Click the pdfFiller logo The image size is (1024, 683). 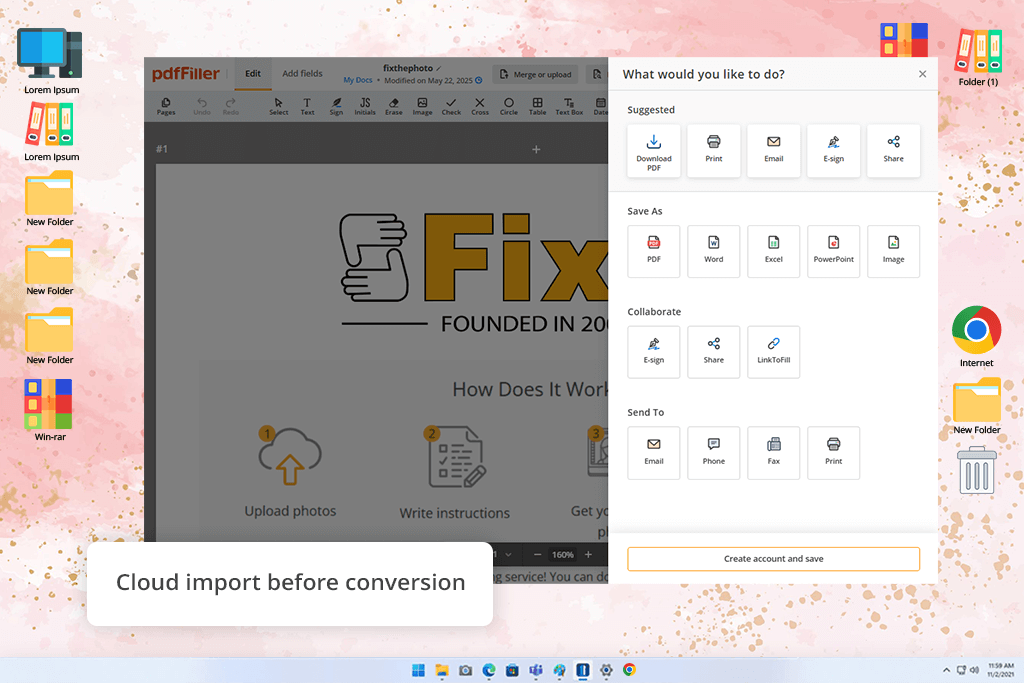(185, 74)
